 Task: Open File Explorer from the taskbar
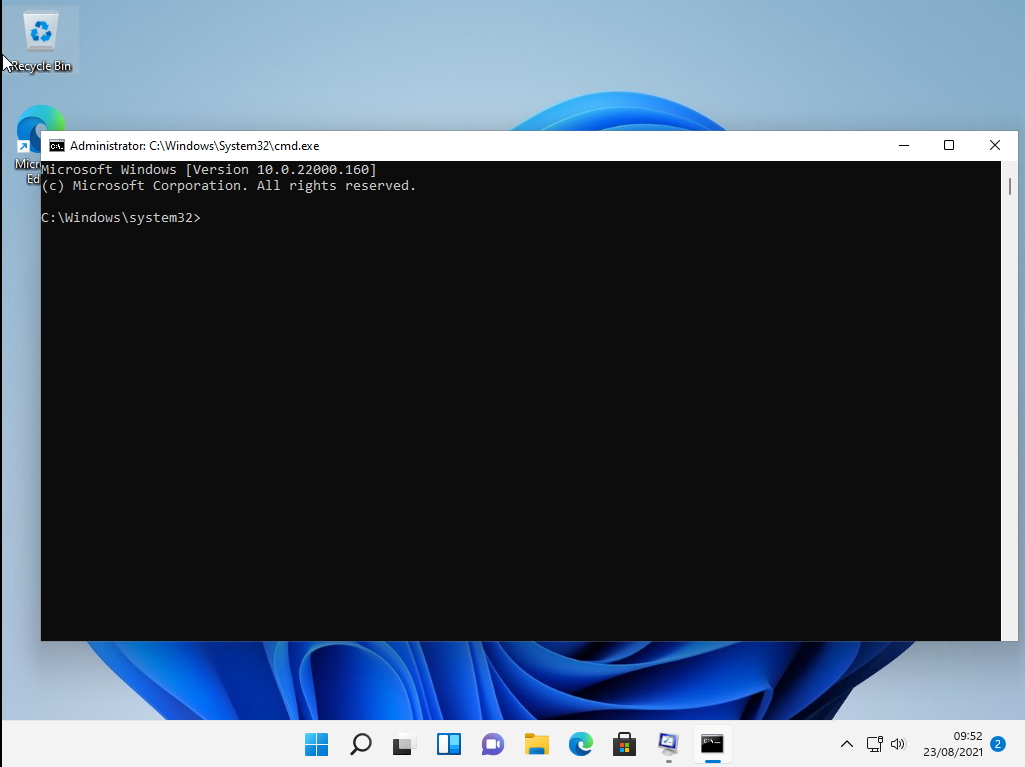(537, 744)
